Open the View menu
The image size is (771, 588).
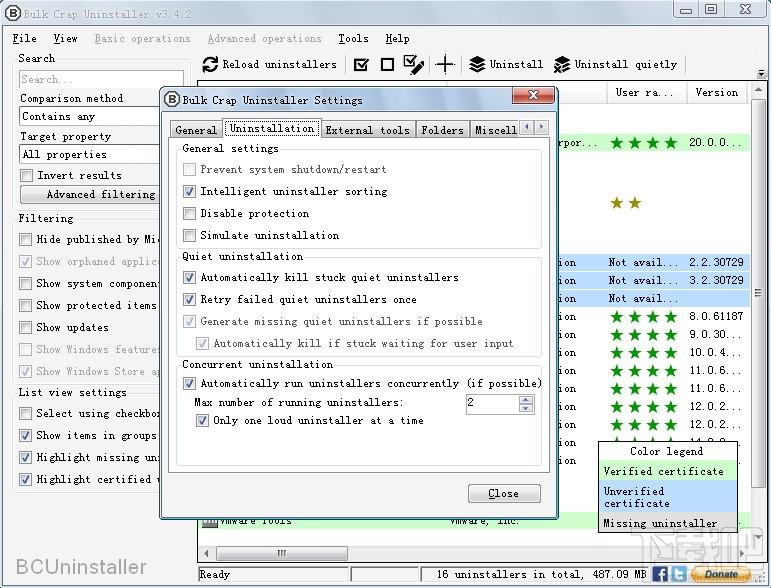point(65,38)
